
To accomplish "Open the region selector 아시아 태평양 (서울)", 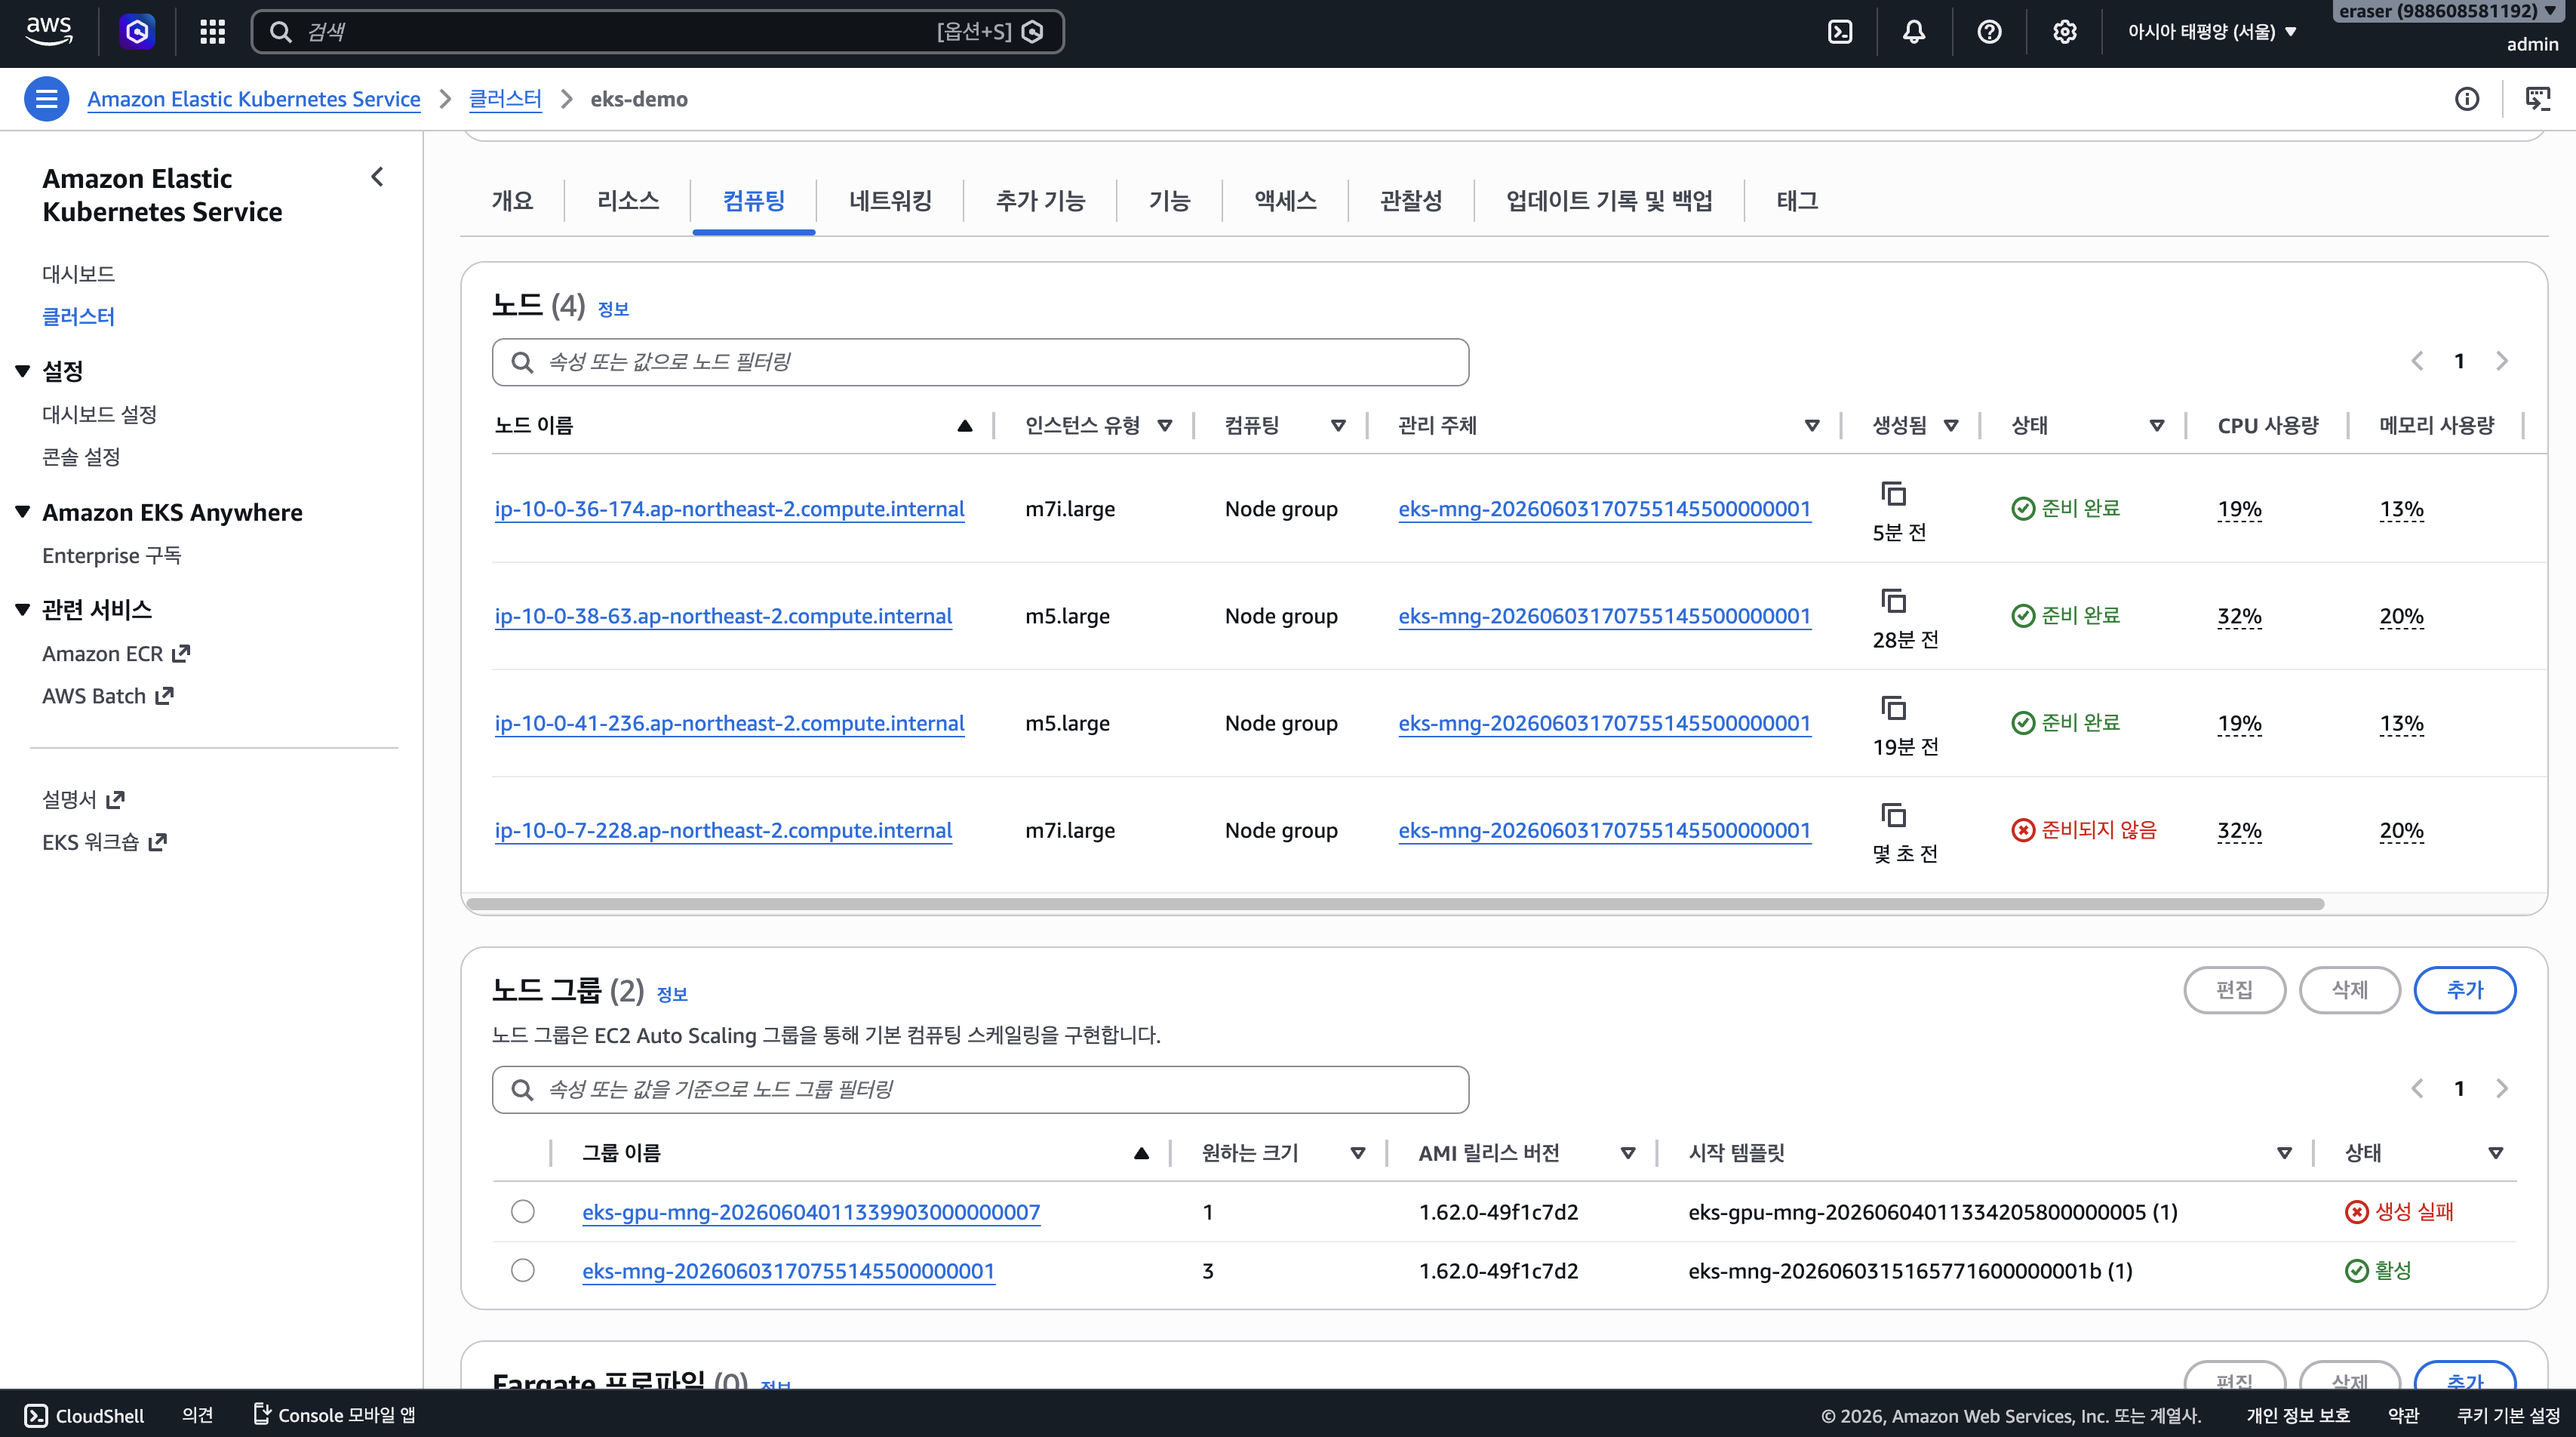I will point(2212,32).
